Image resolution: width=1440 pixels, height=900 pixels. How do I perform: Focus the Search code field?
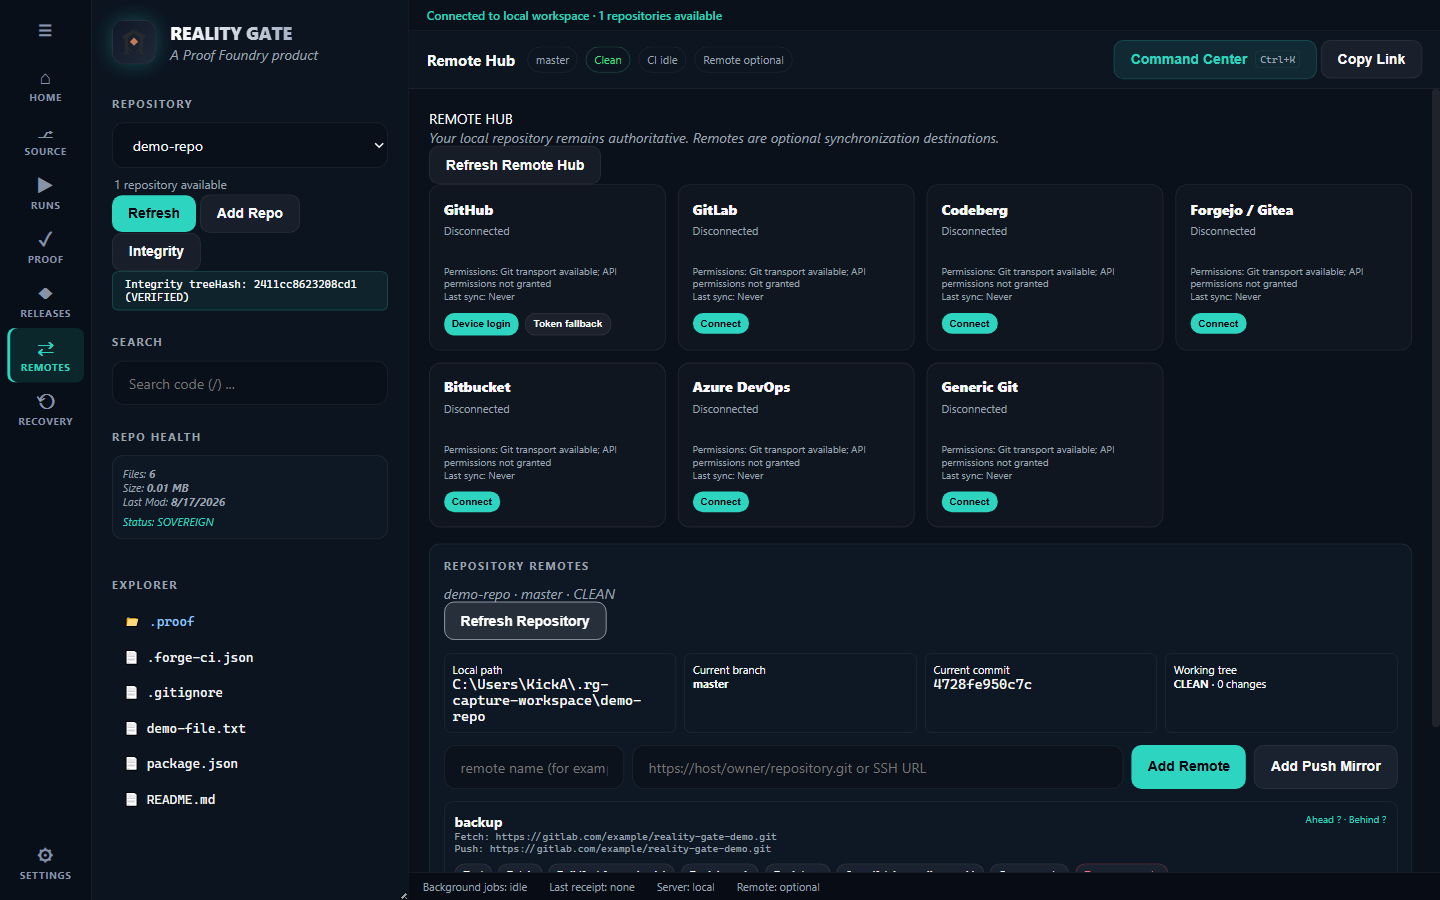pos(250,383)
